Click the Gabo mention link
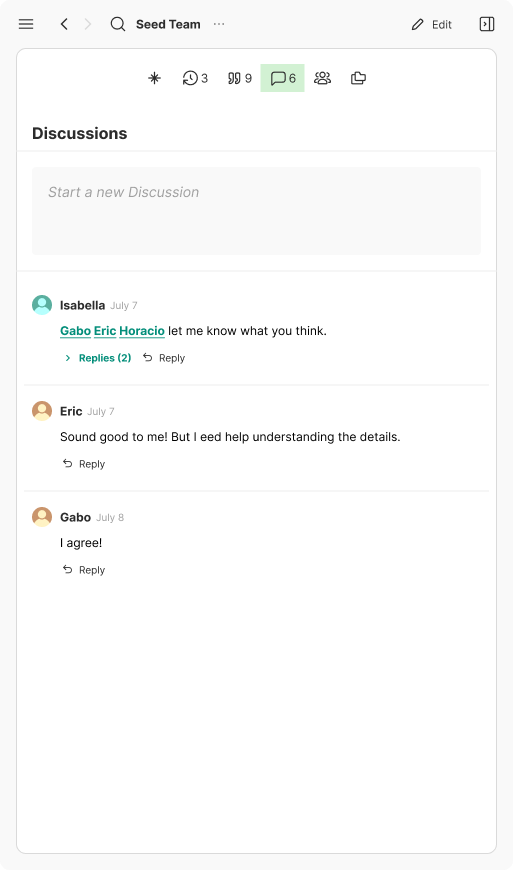Screen dimensions: 513x870 75,331
